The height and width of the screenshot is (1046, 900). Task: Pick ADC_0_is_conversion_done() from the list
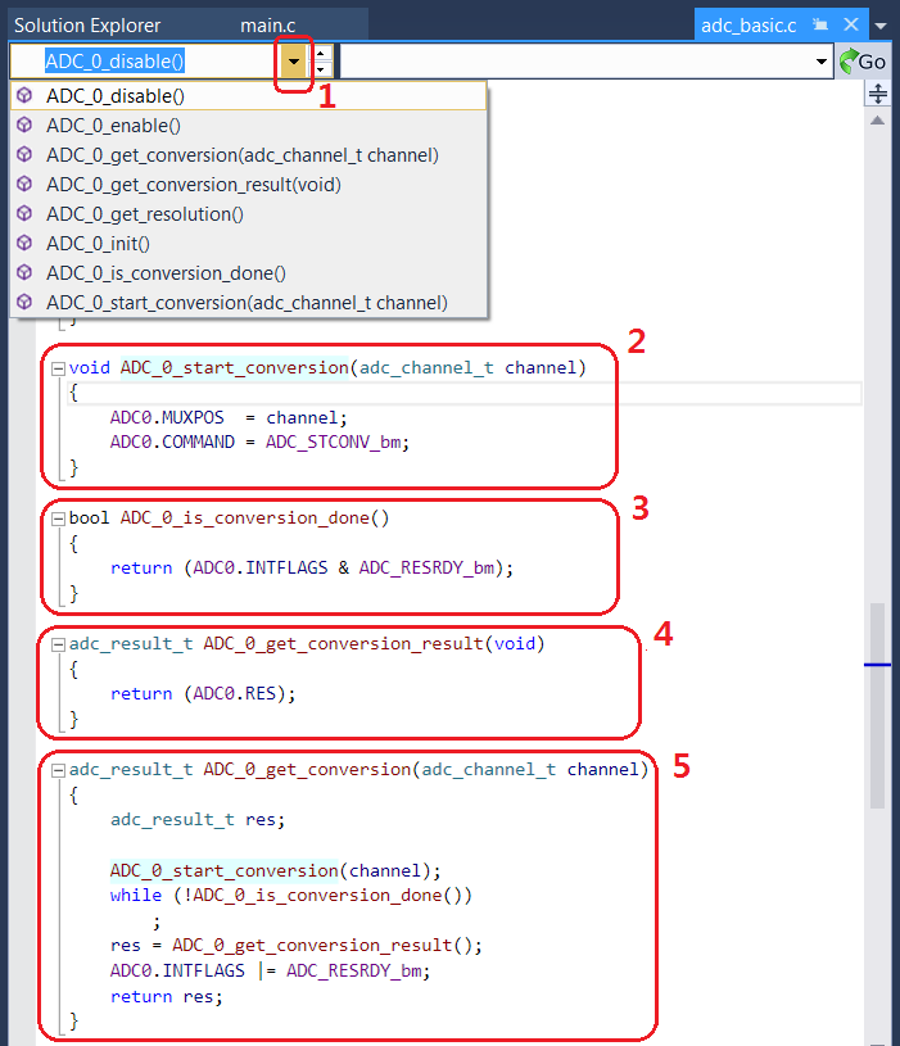coord(248,273)
